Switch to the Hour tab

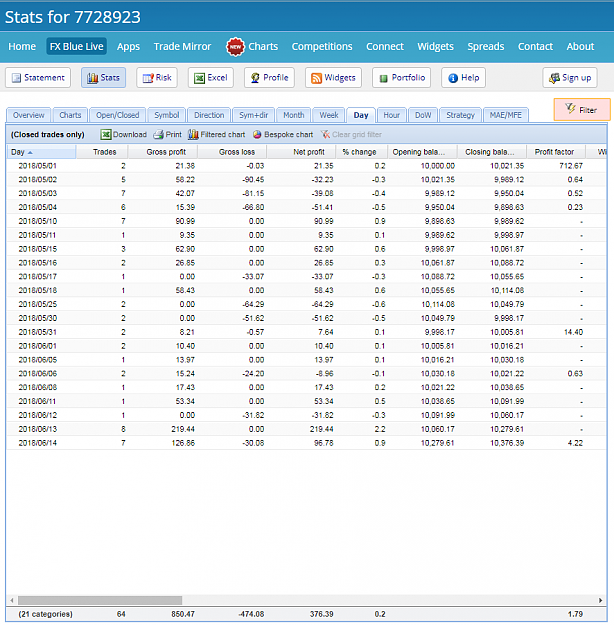tap(392, 115)
